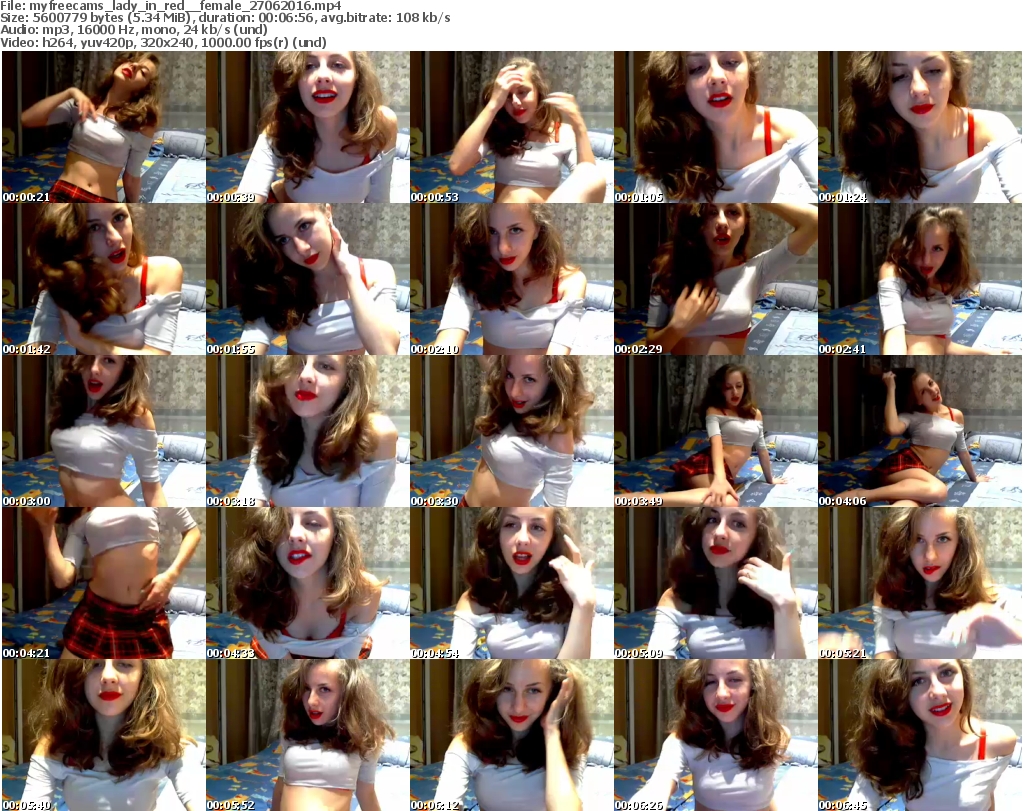Click the frame at 00:05:21
1024x811 pixels.
coord(920,583)
